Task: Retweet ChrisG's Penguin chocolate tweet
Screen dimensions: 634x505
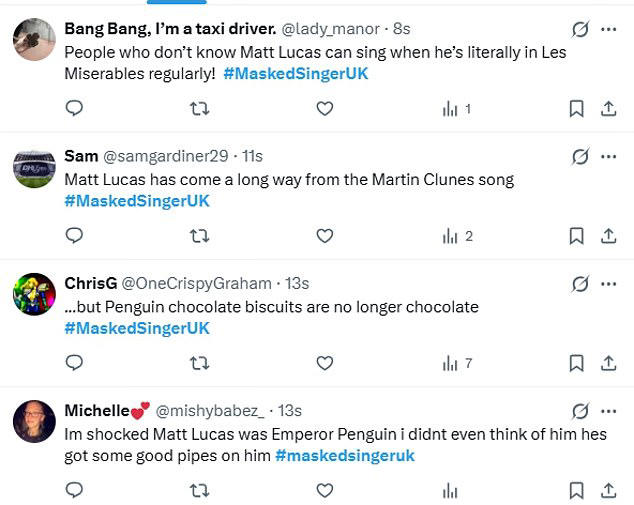Action: tap(199, 363)
